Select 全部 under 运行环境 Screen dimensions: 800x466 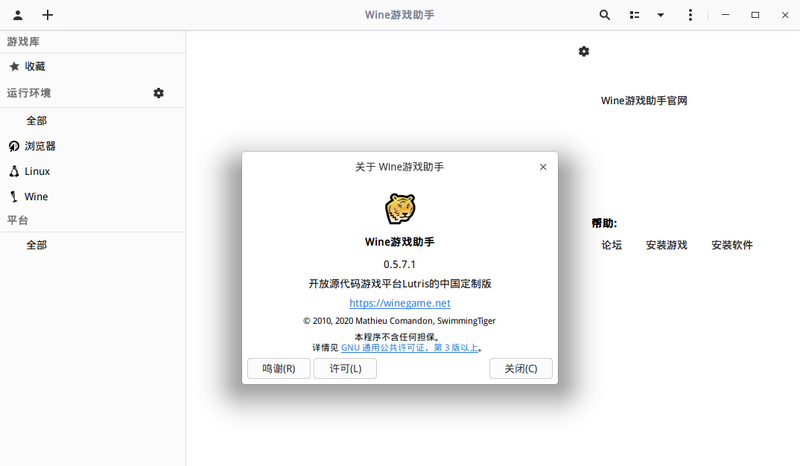pyautogui.click(x=36, y=120)
